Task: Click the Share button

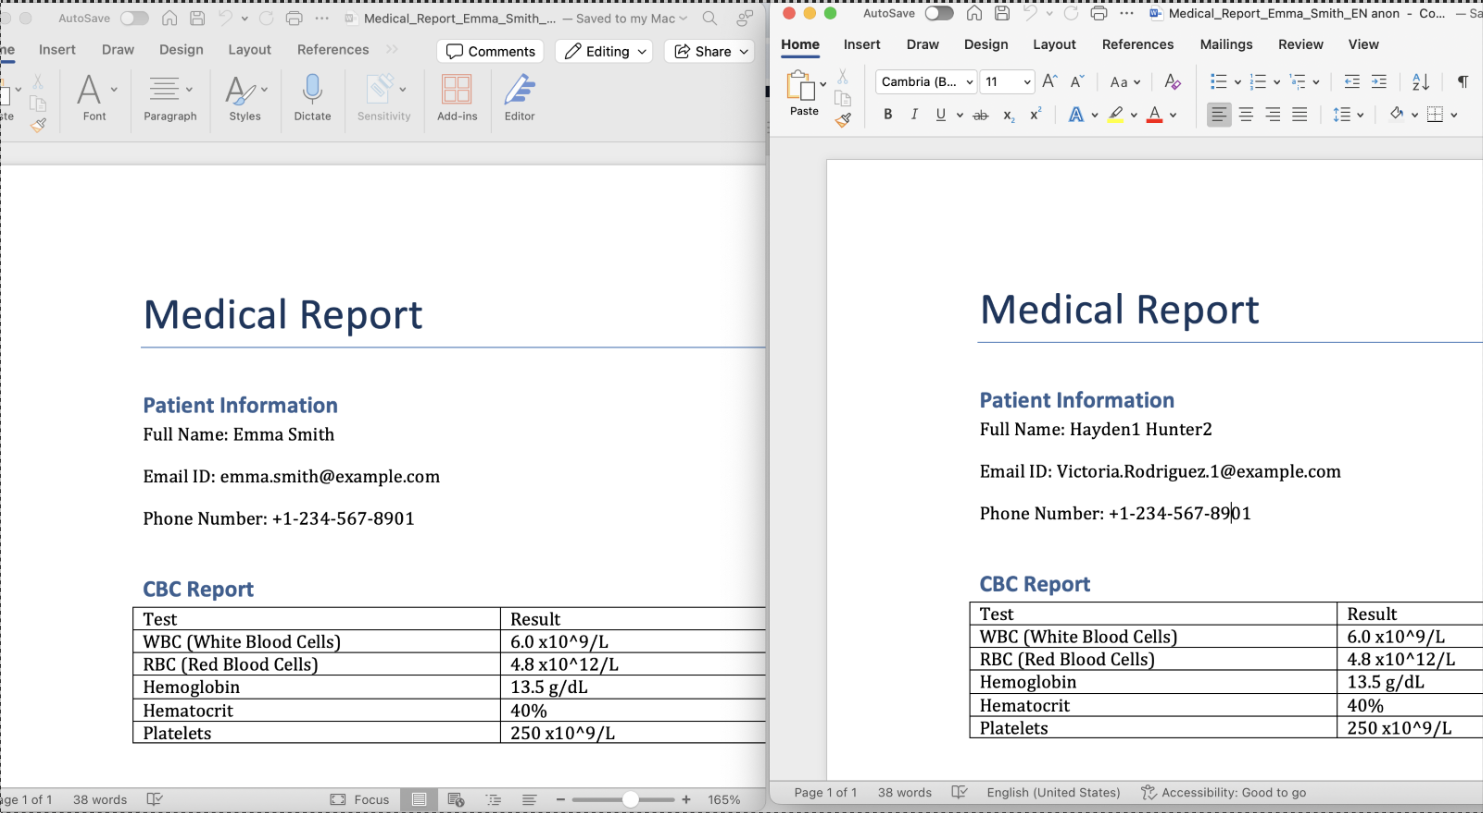Action: [x=711, y=52]
